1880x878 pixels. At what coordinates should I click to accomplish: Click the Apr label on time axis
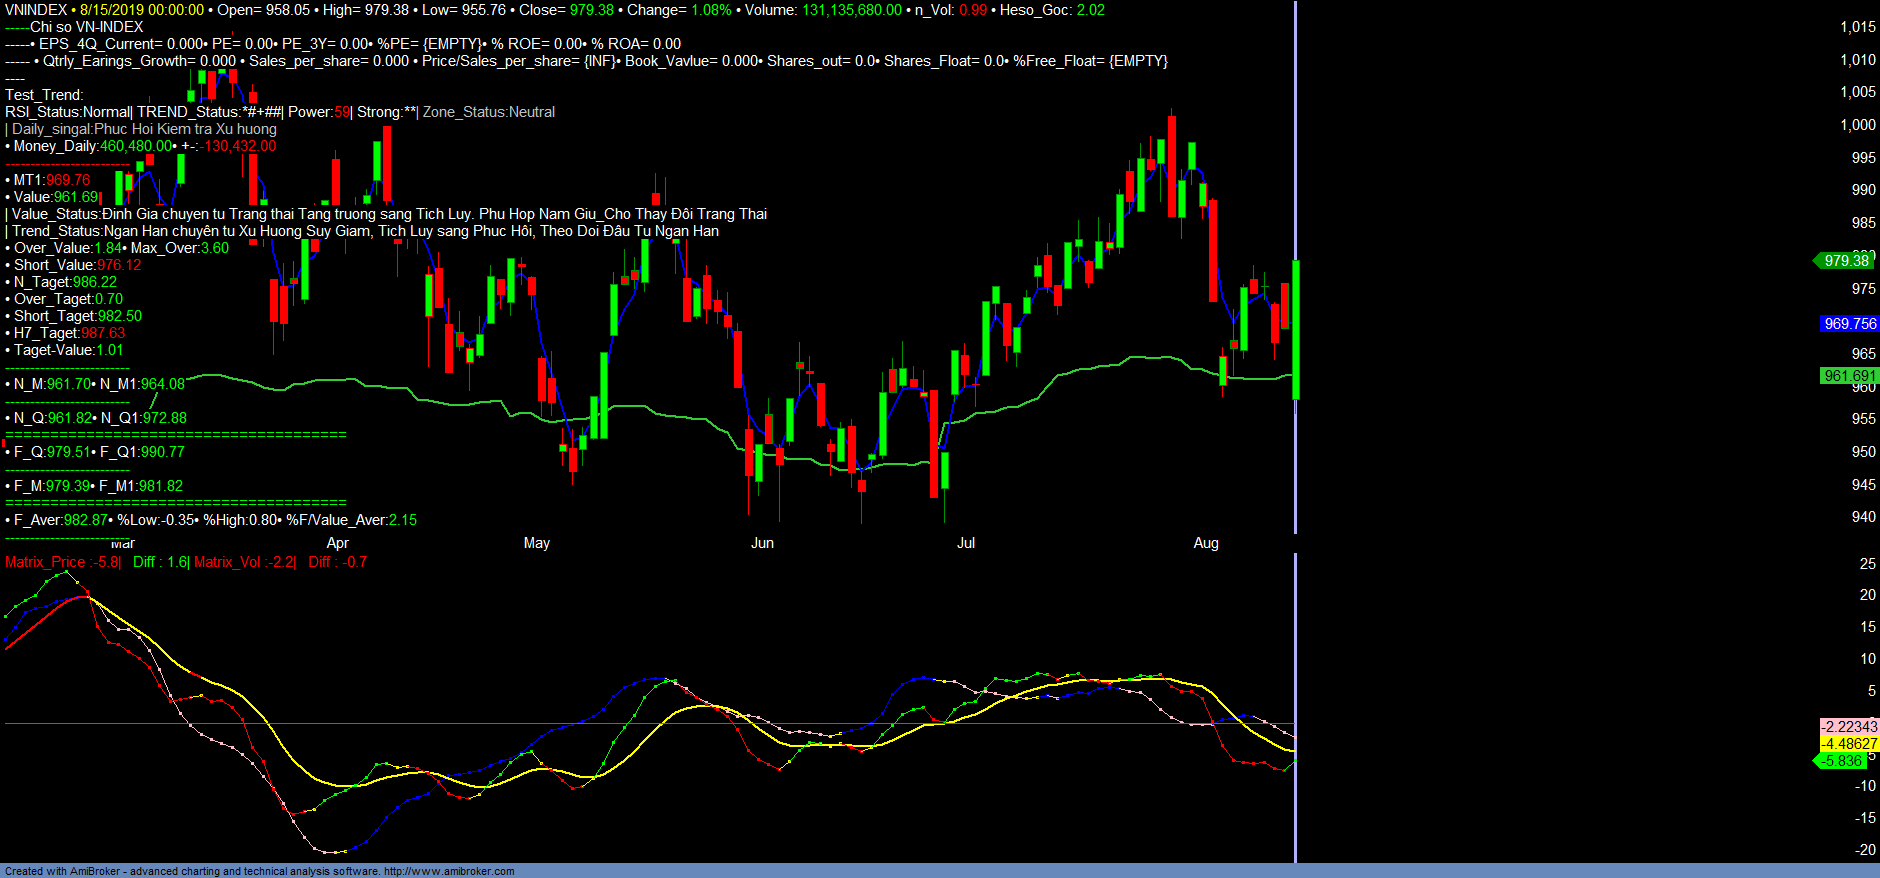tap(338, 543)
